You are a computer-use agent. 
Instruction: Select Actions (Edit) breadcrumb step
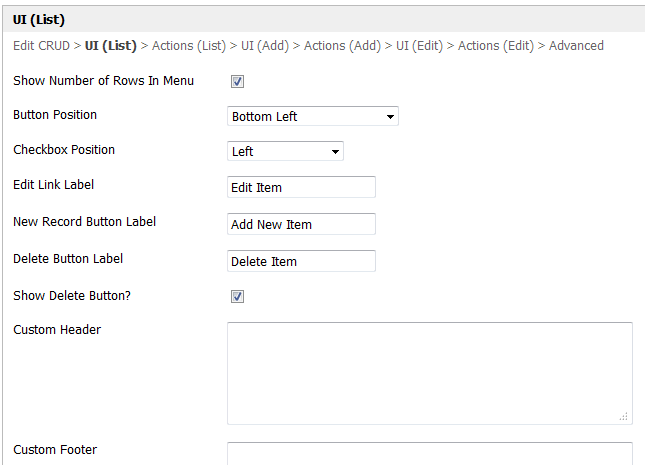496,46
